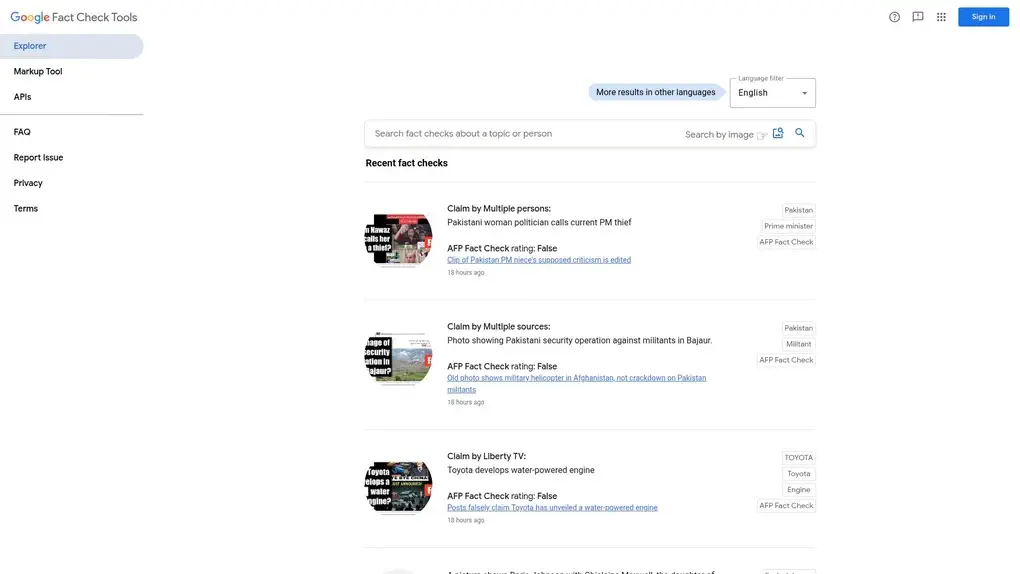
Task: Open link about old military helicopter photo
Action: tap(576, 383)
